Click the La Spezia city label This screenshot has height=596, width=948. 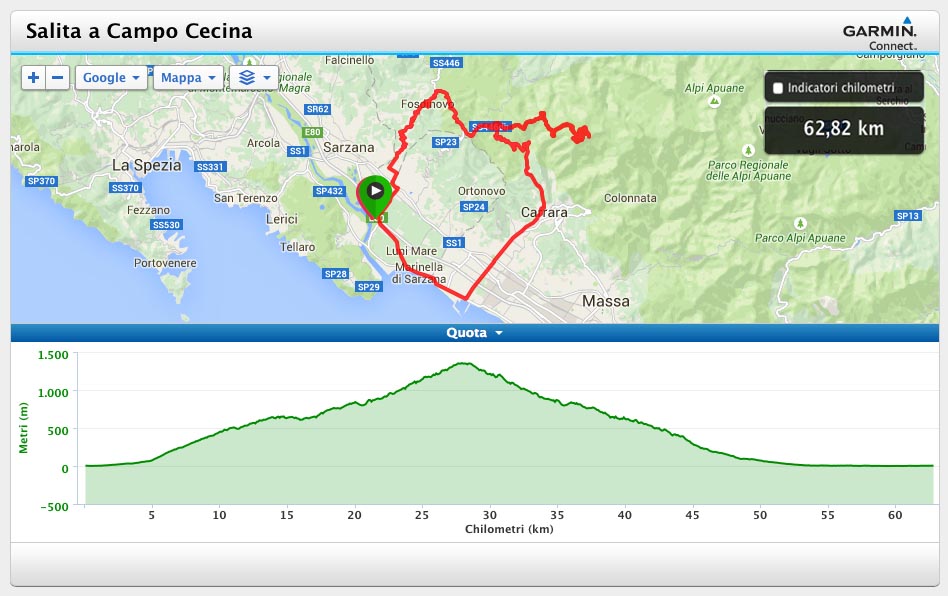[146, 165]
